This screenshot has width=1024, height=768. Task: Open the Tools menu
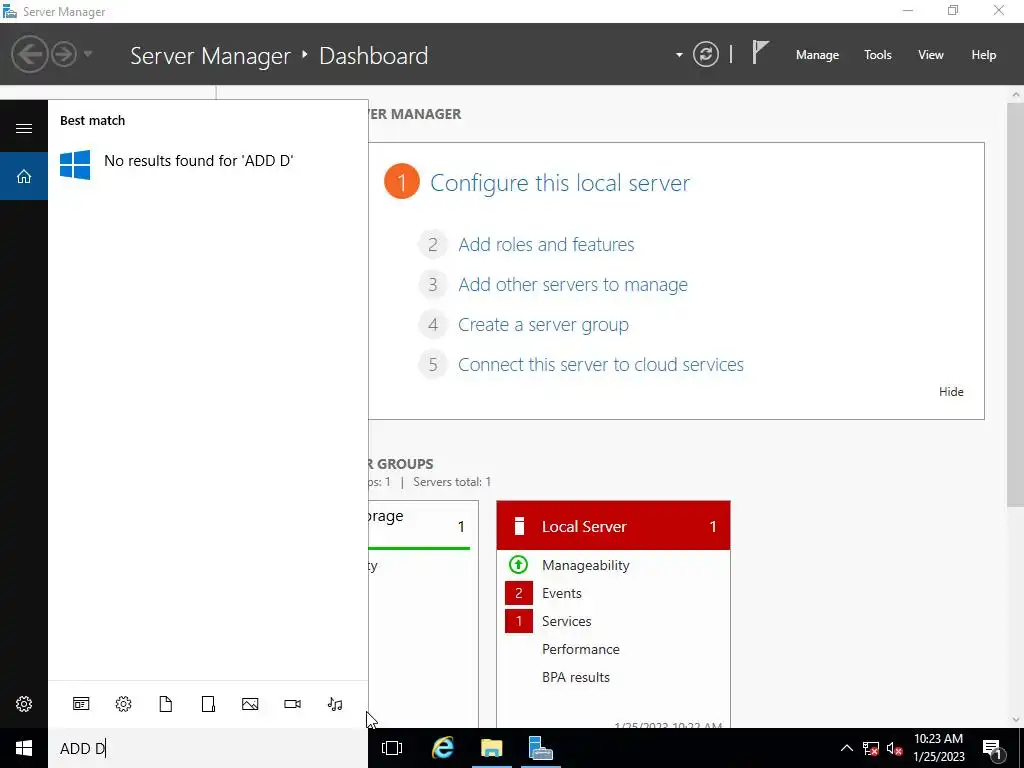pyautogui.click(x=878, y=55)
